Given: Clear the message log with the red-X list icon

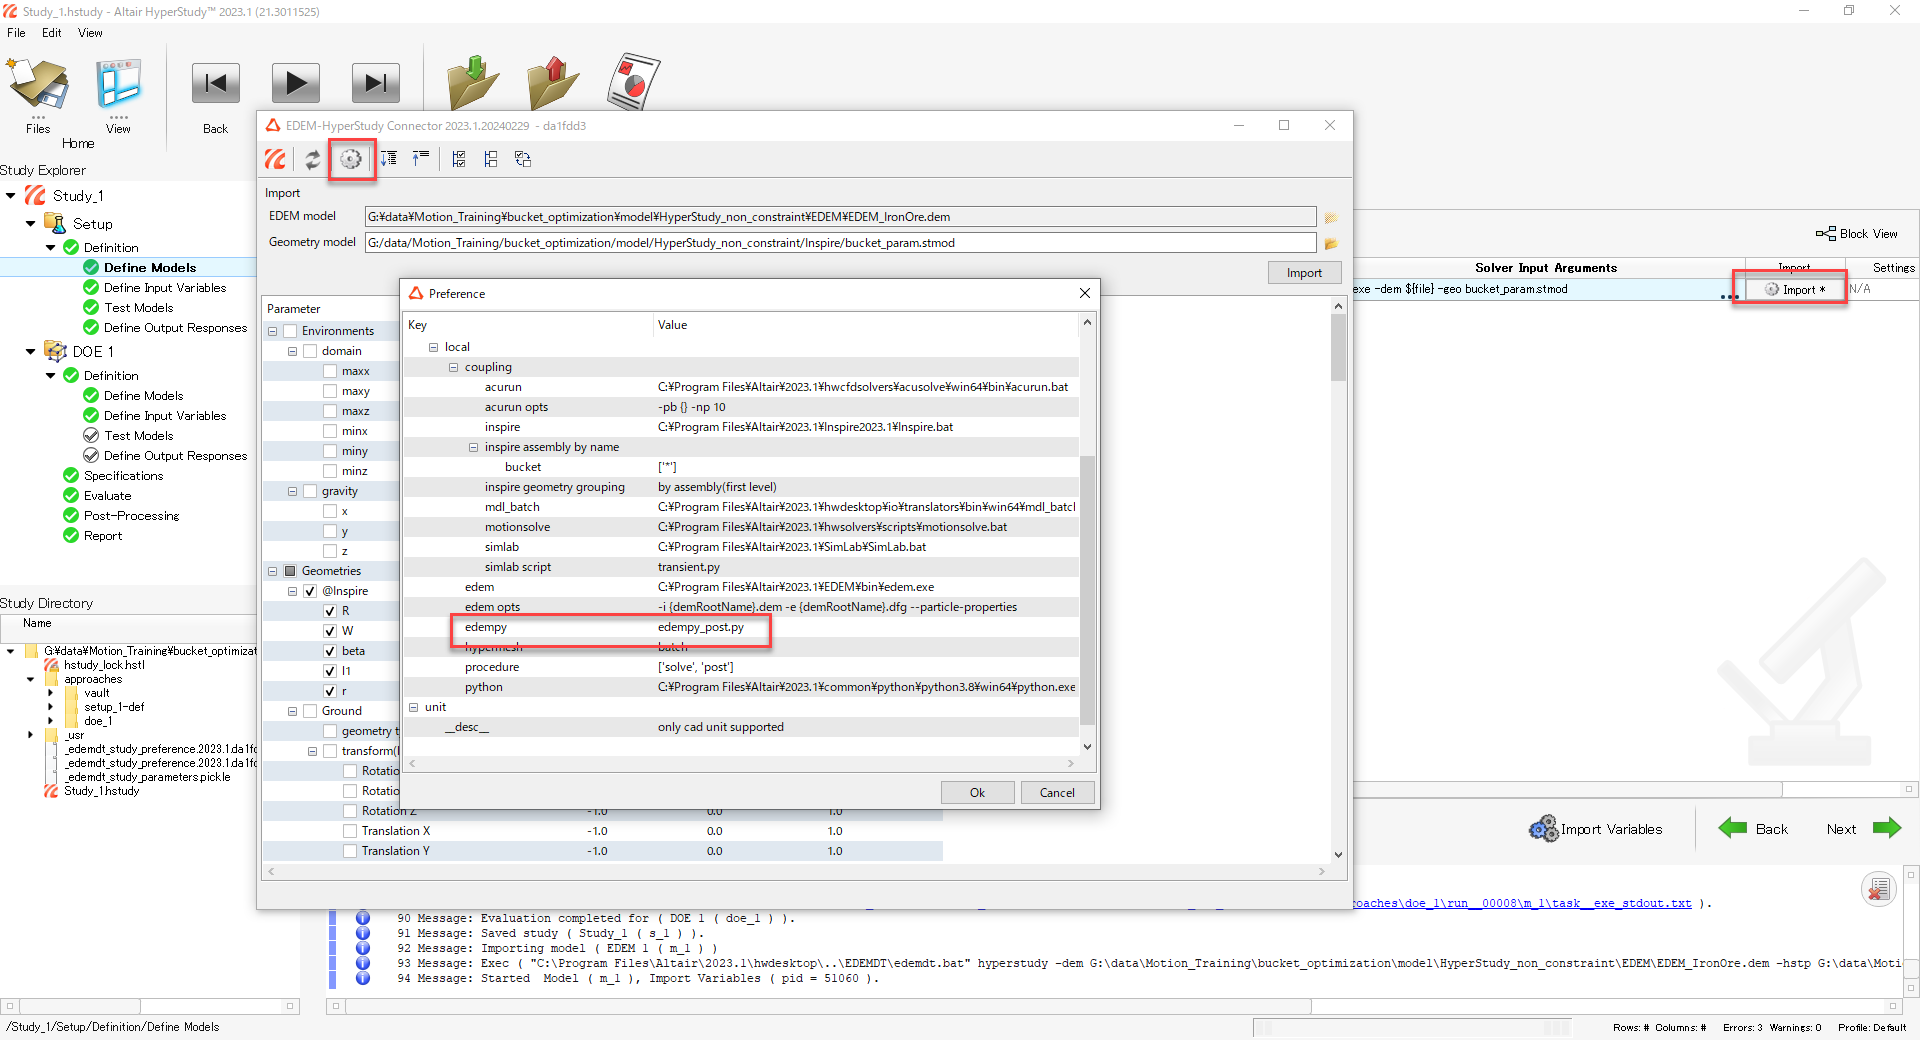Looking at the screenshot, I should pos(1879,889).
